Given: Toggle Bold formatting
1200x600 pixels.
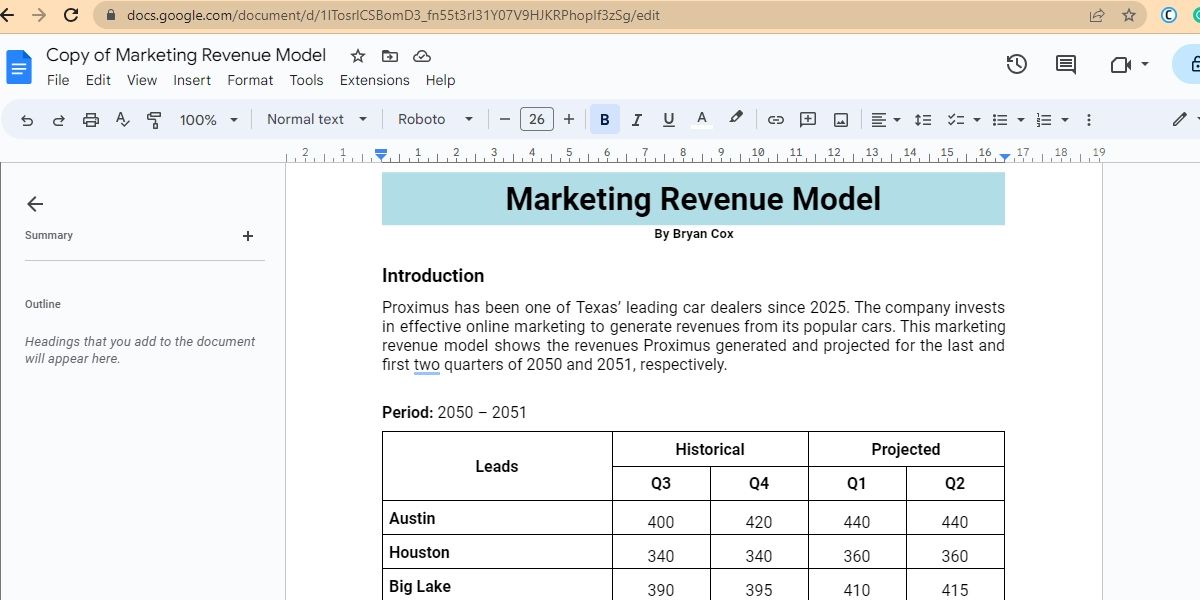Looking at the screenshot, I should 604,120.
